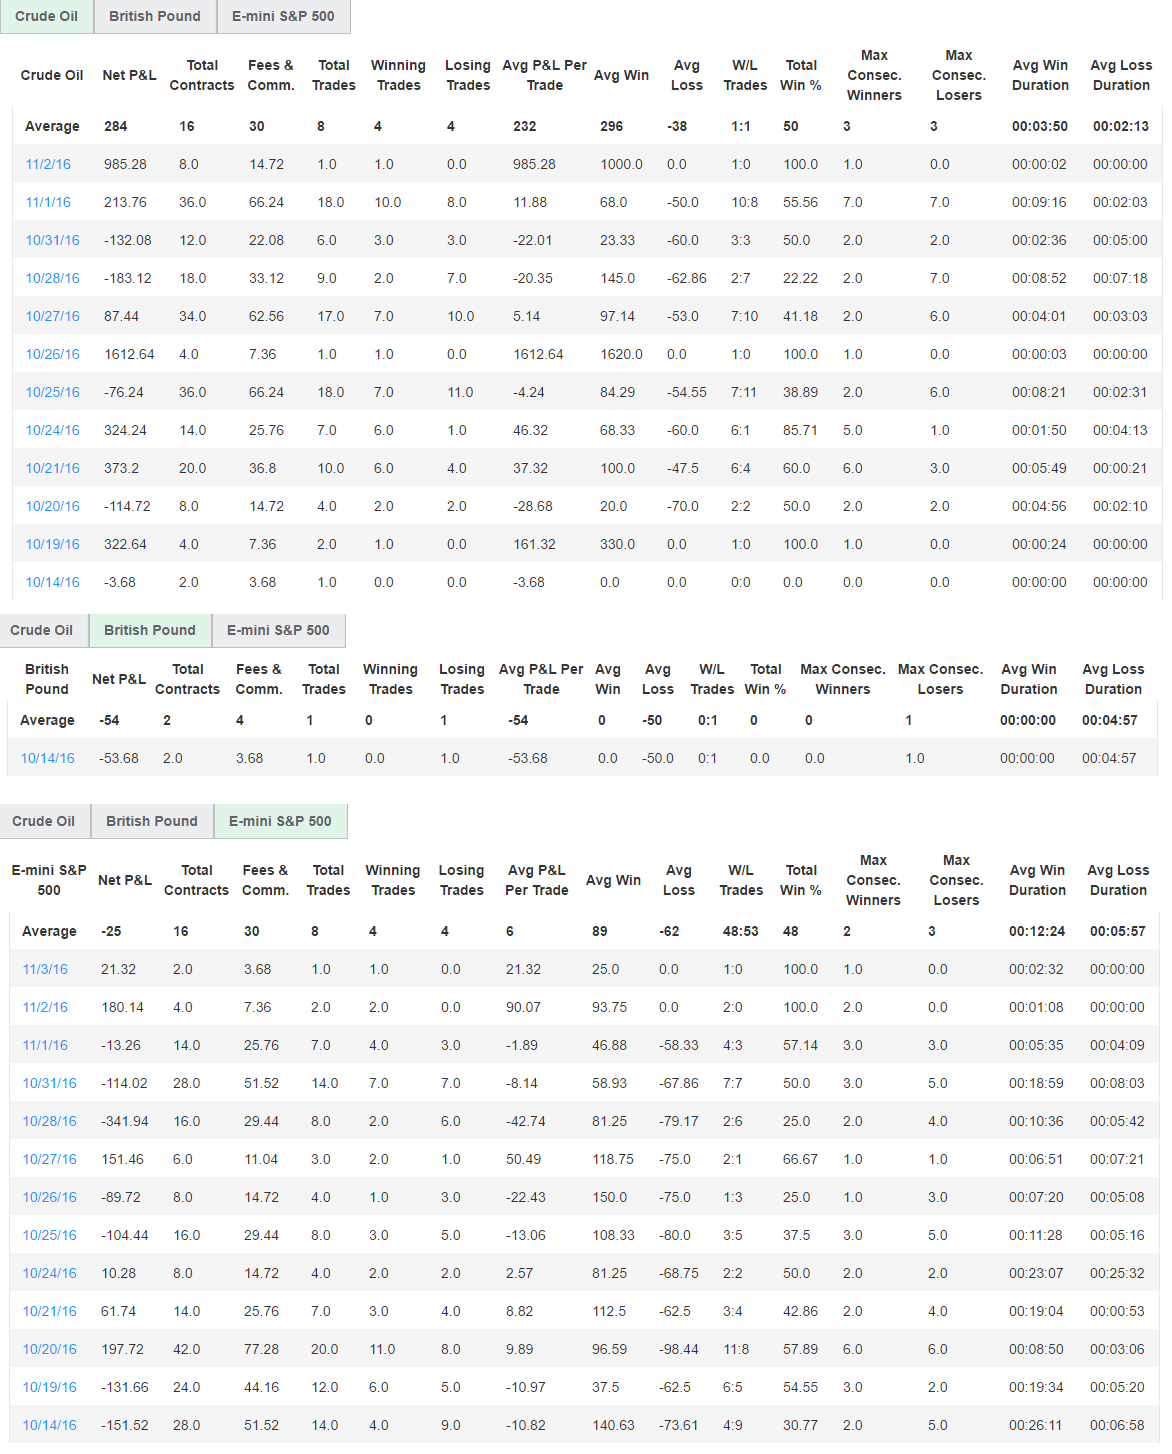This screenshot has height=1454, width=1172.
Task: Sort by Total Trades column header
Action: (x=333, y=75)
